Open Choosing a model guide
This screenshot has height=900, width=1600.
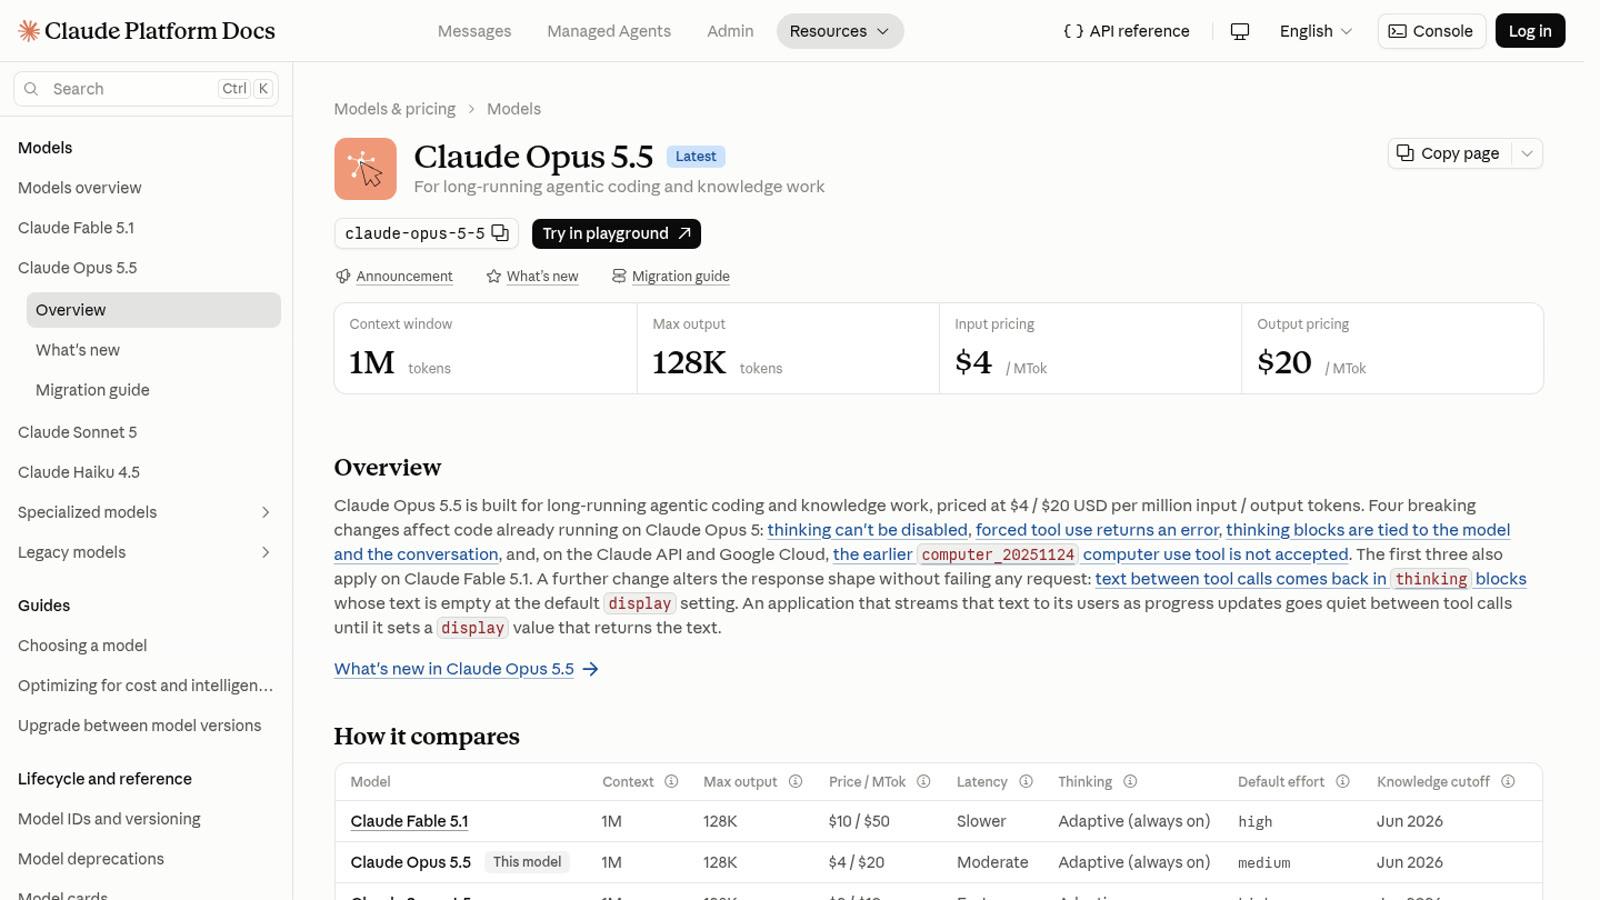click(82, 646)
